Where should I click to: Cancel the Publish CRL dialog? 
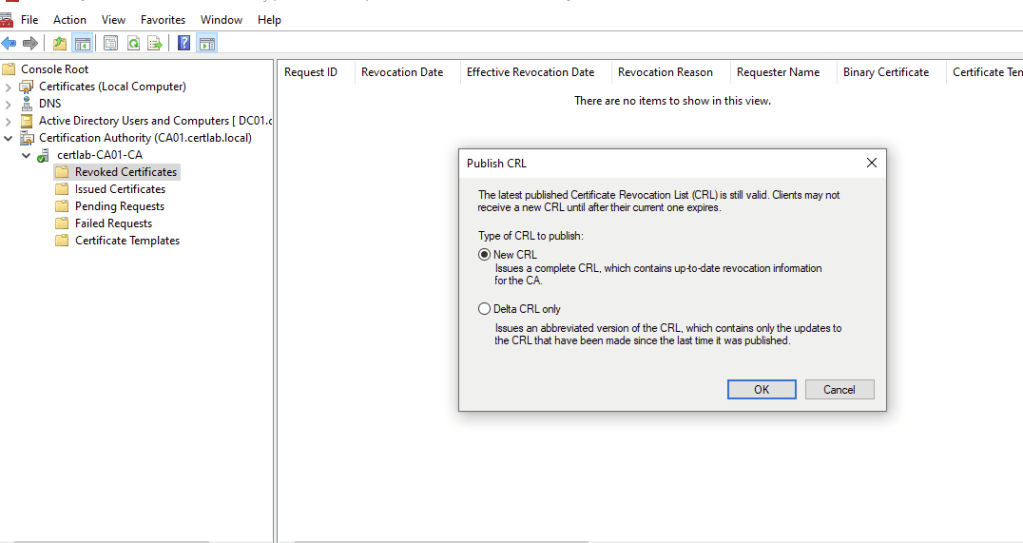pyautogui.click(x=840, y=389)
